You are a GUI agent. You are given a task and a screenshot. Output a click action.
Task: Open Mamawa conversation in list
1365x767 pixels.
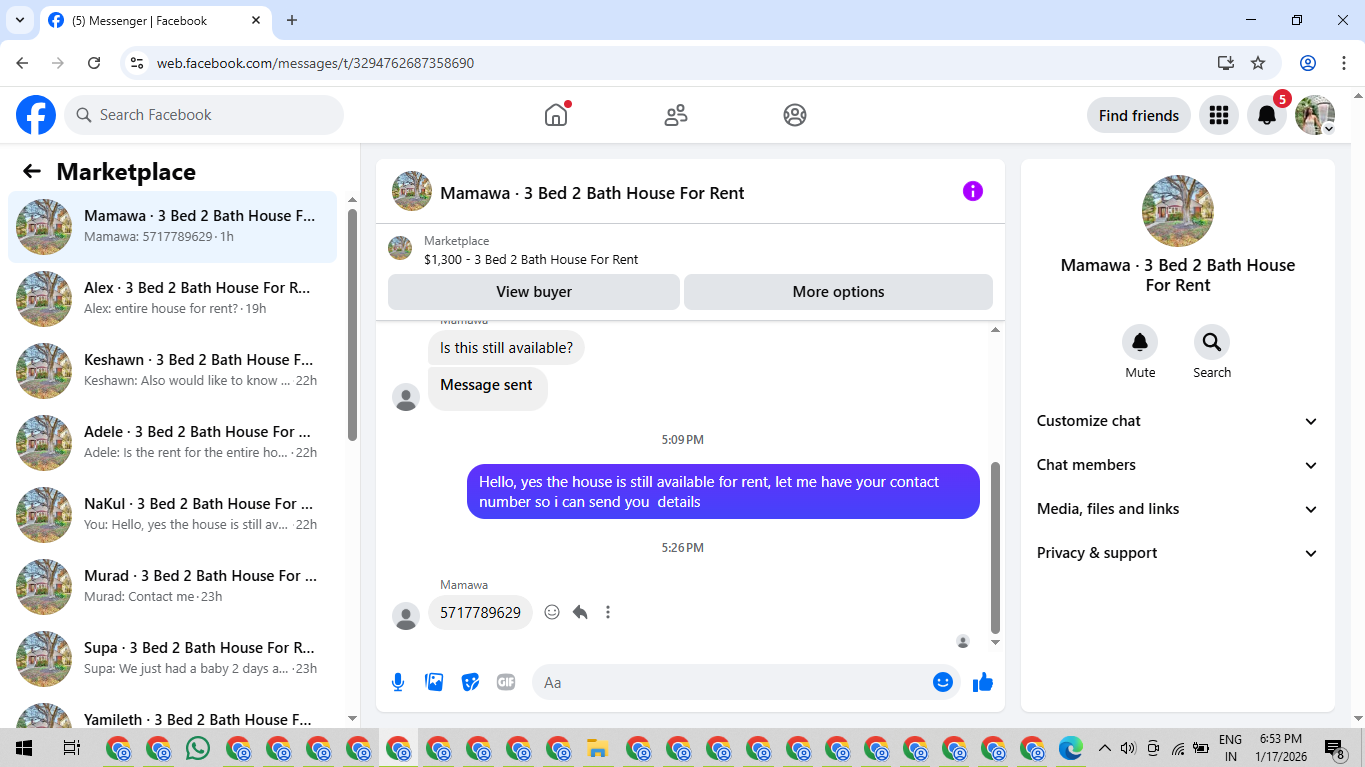pos(173,227)
